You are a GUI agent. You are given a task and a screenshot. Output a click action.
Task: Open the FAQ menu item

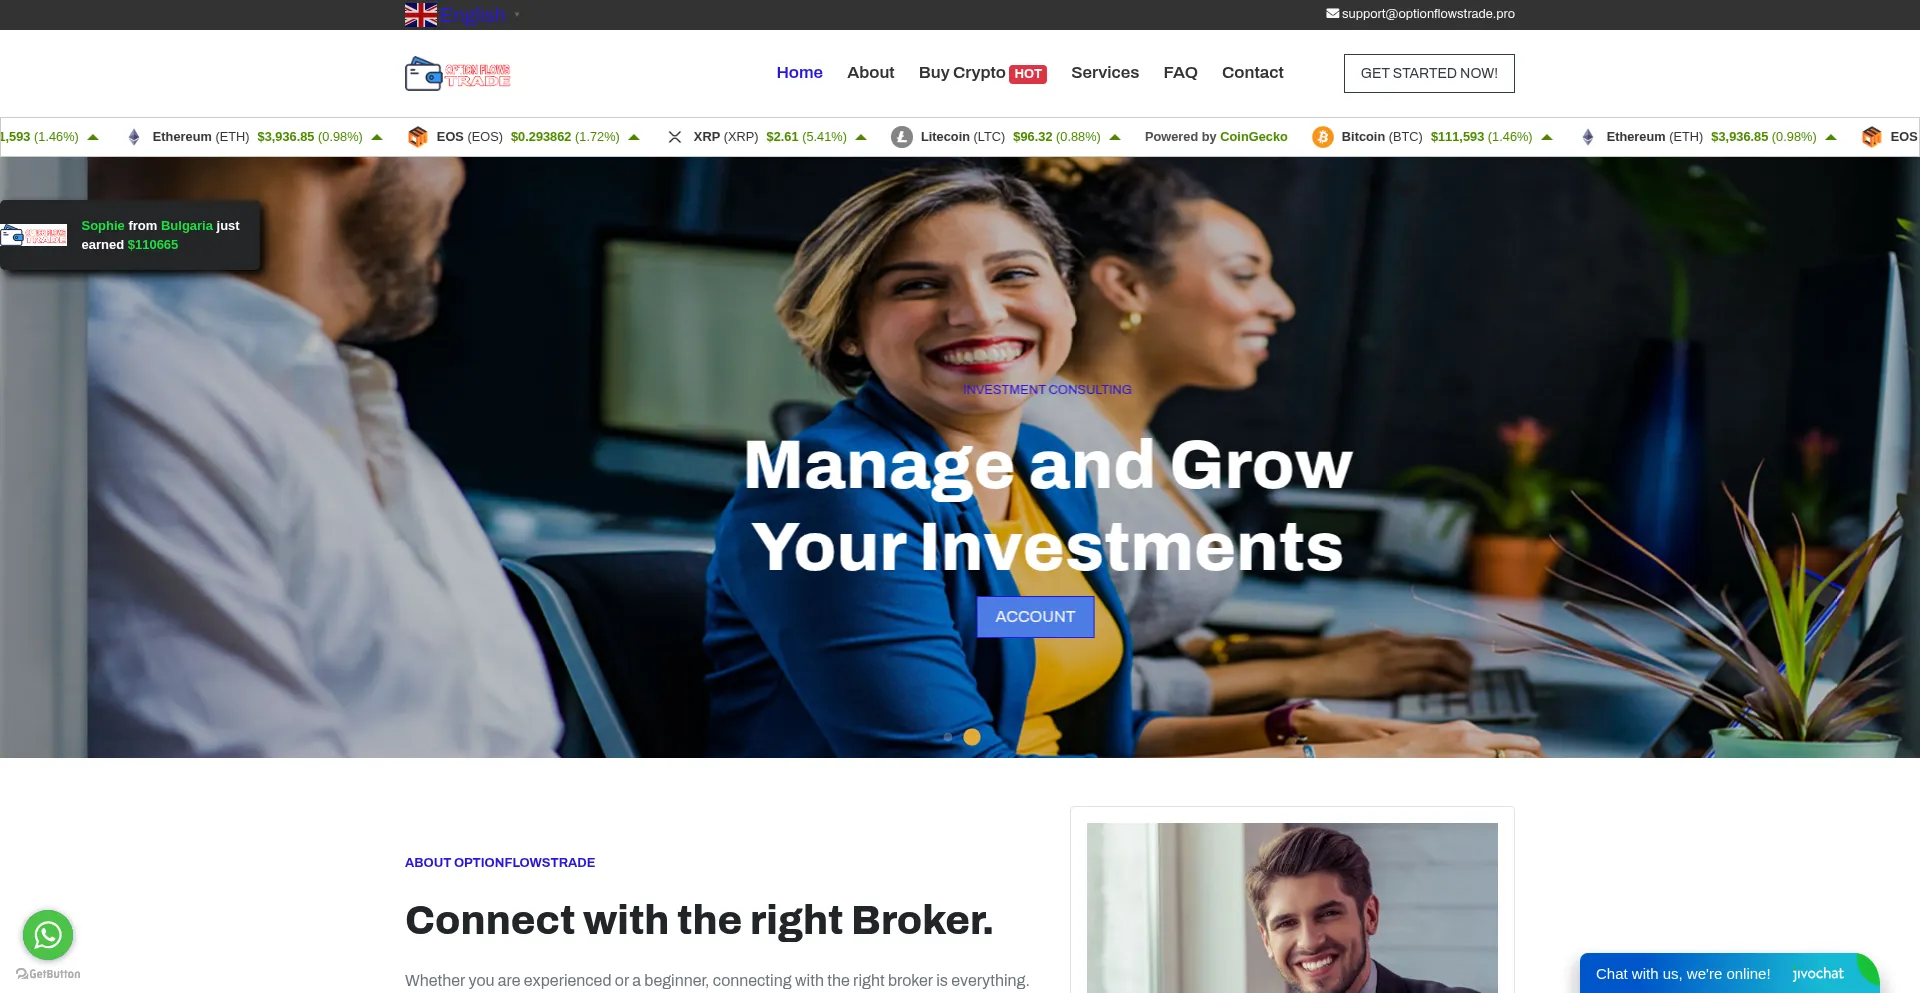[x=1180, y=73]
